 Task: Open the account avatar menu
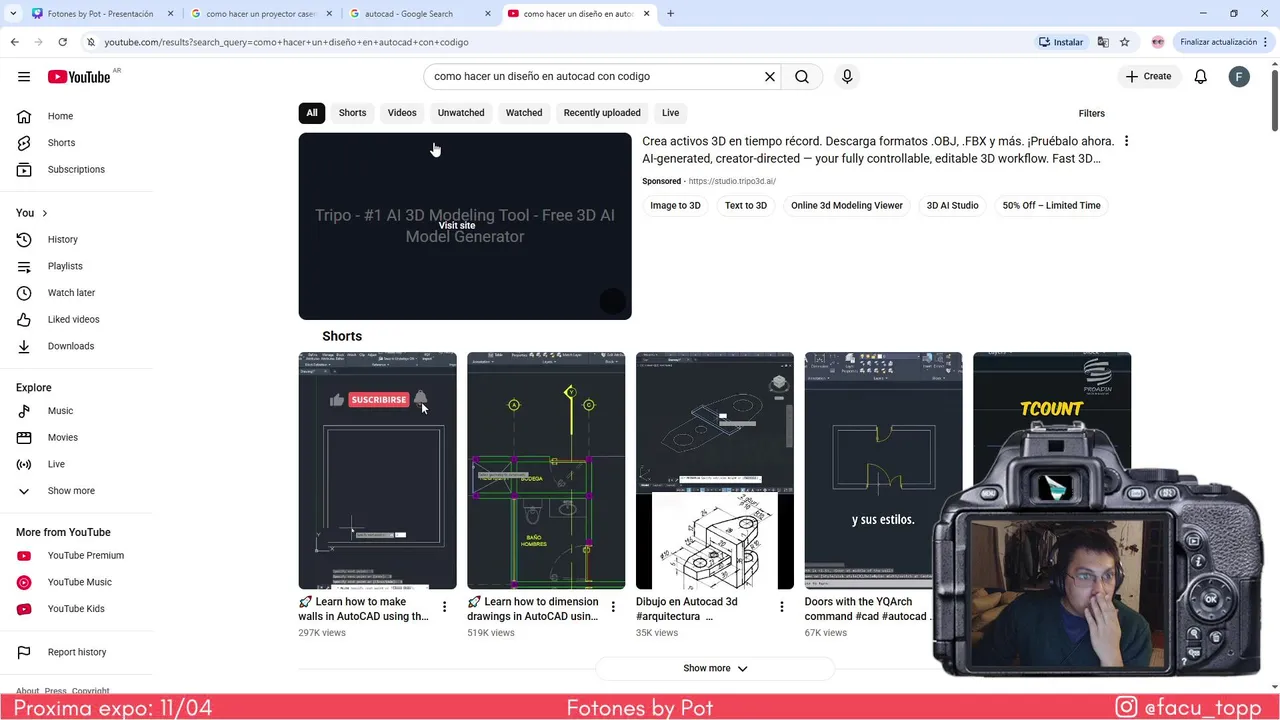coord(1239,77)
